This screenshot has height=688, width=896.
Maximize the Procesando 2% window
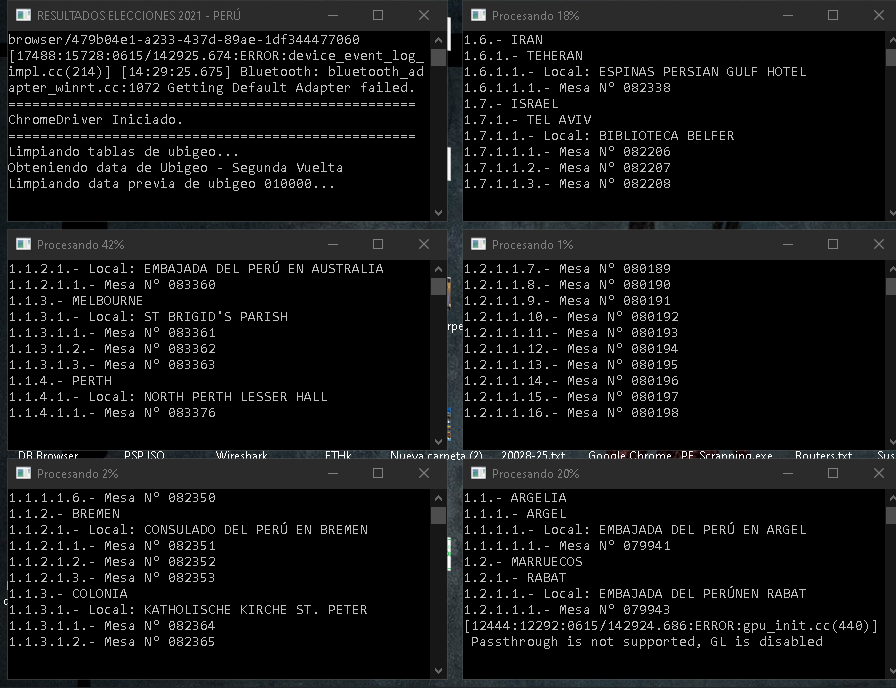(x=378, y=474)
